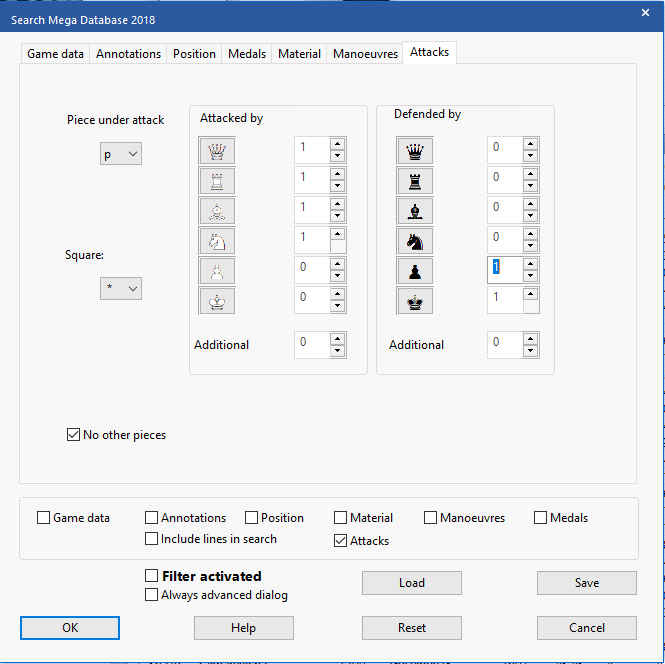Open the Piece under attack dropdown
Image resolution: width=665 pixels, height=664 pixels.
(121, 153)
